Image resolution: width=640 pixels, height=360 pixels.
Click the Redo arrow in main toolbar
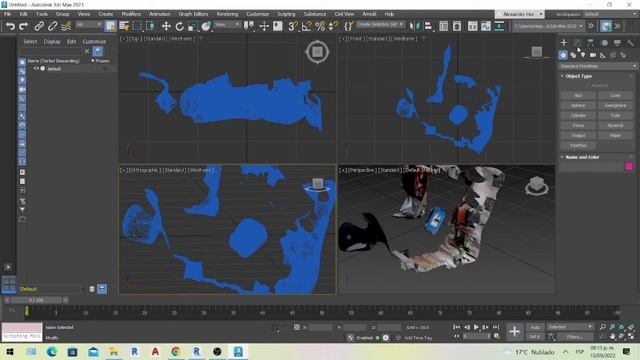[x=24, y=27]
